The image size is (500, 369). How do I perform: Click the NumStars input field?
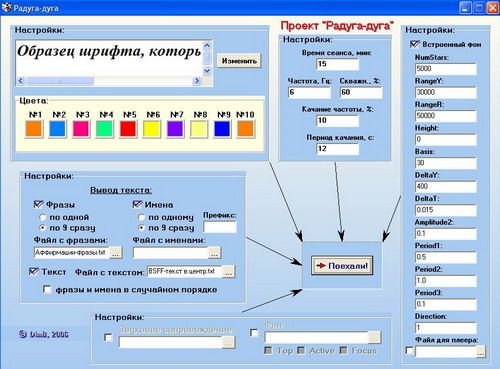446,69
